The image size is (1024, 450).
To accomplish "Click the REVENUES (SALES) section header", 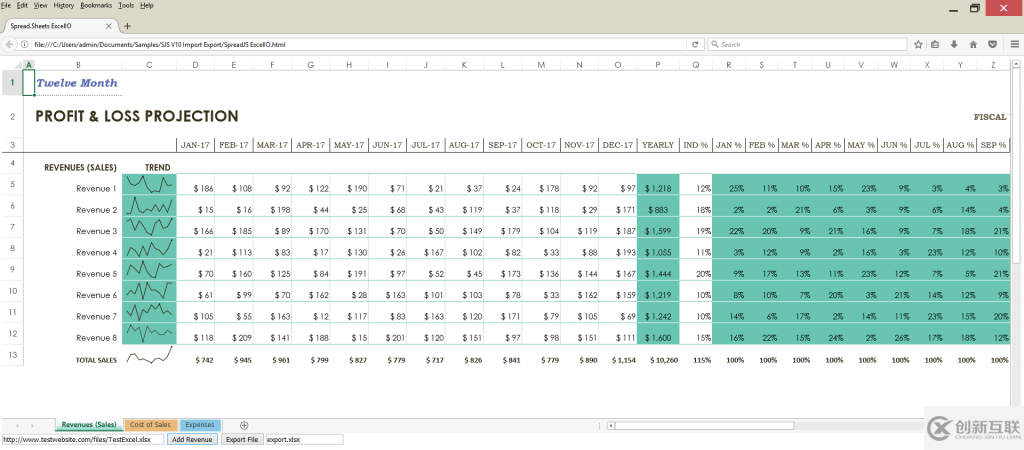I will tap(80, 167).
